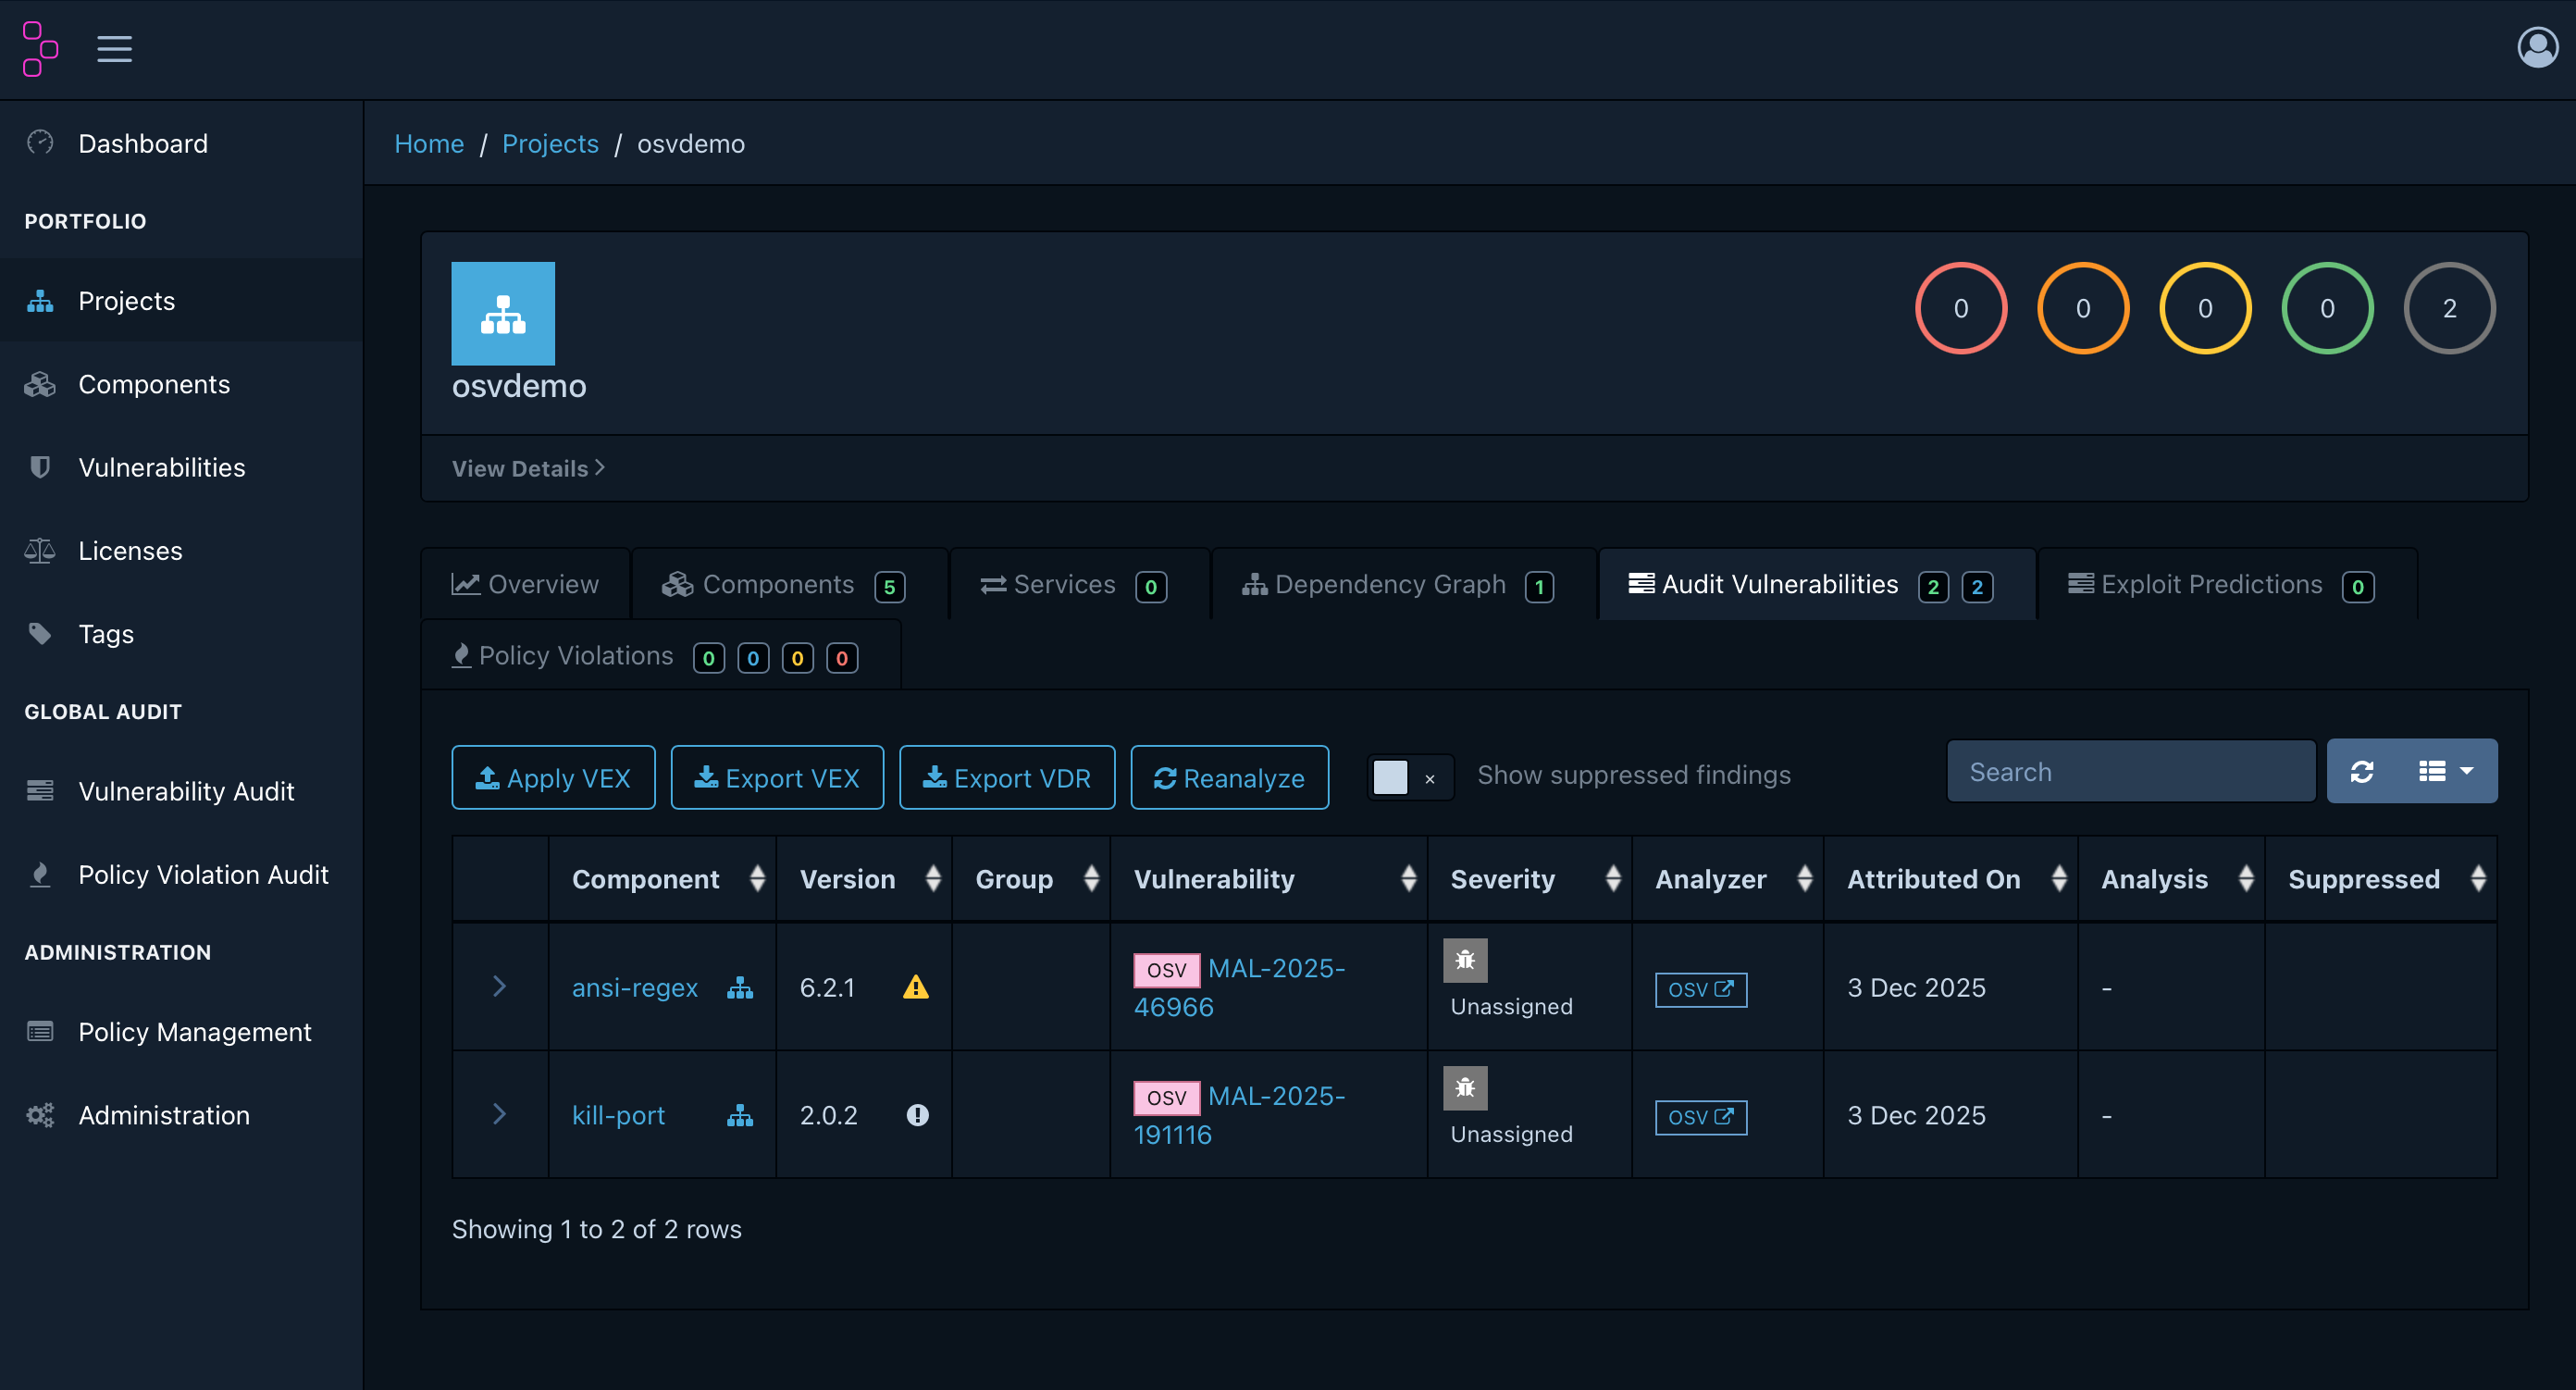The image size is (2576, 1390).
Task: Open the user account profile icon
Action: 2536,47
